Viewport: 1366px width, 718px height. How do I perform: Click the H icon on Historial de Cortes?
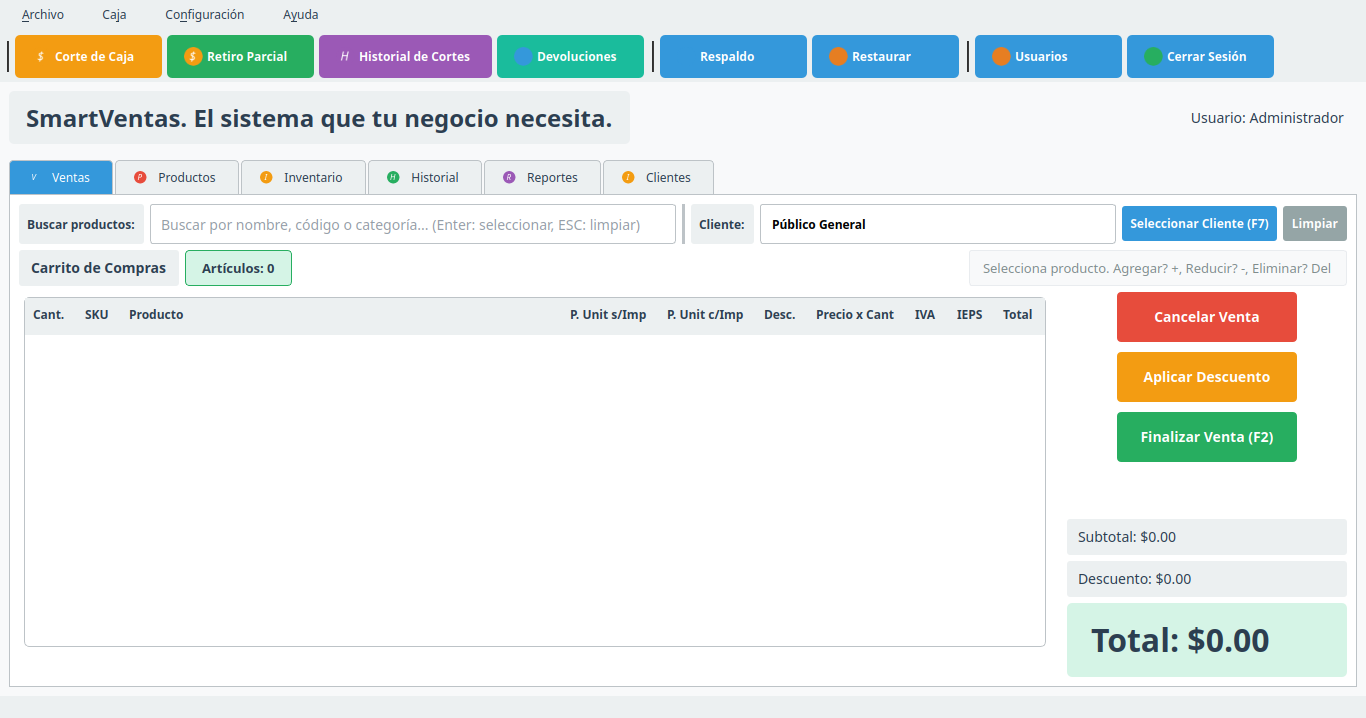click(x=345, y=57)
